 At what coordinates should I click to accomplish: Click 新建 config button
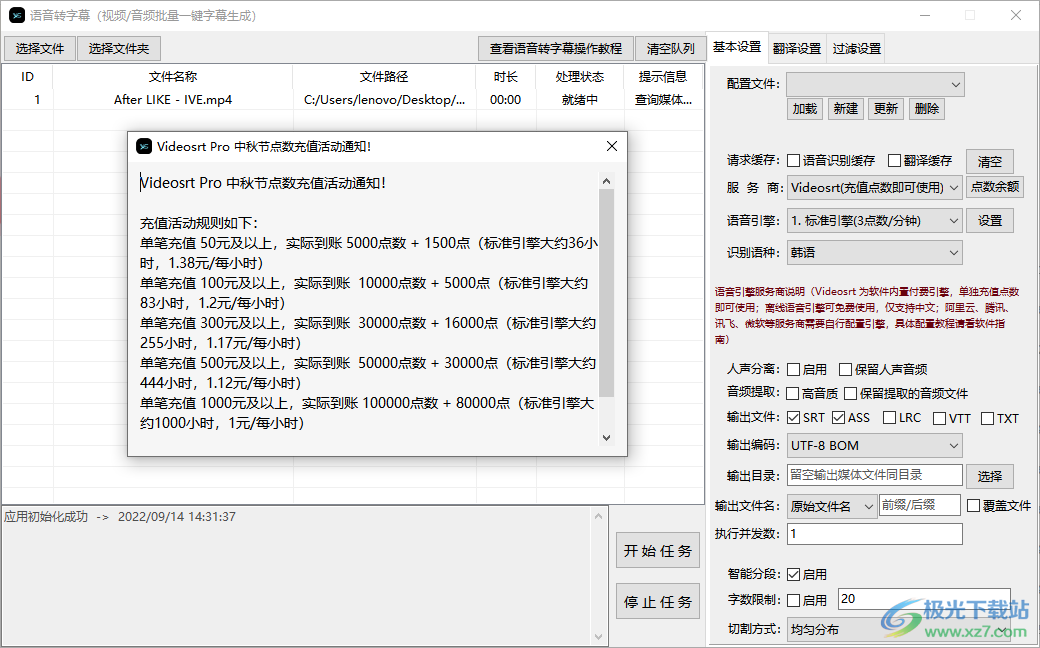click(846, 109)
